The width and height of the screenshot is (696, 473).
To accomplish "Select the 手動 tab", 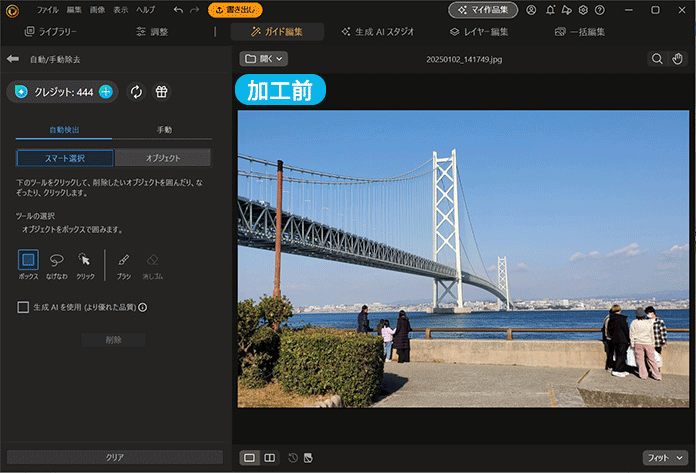I will coord(164,130).
